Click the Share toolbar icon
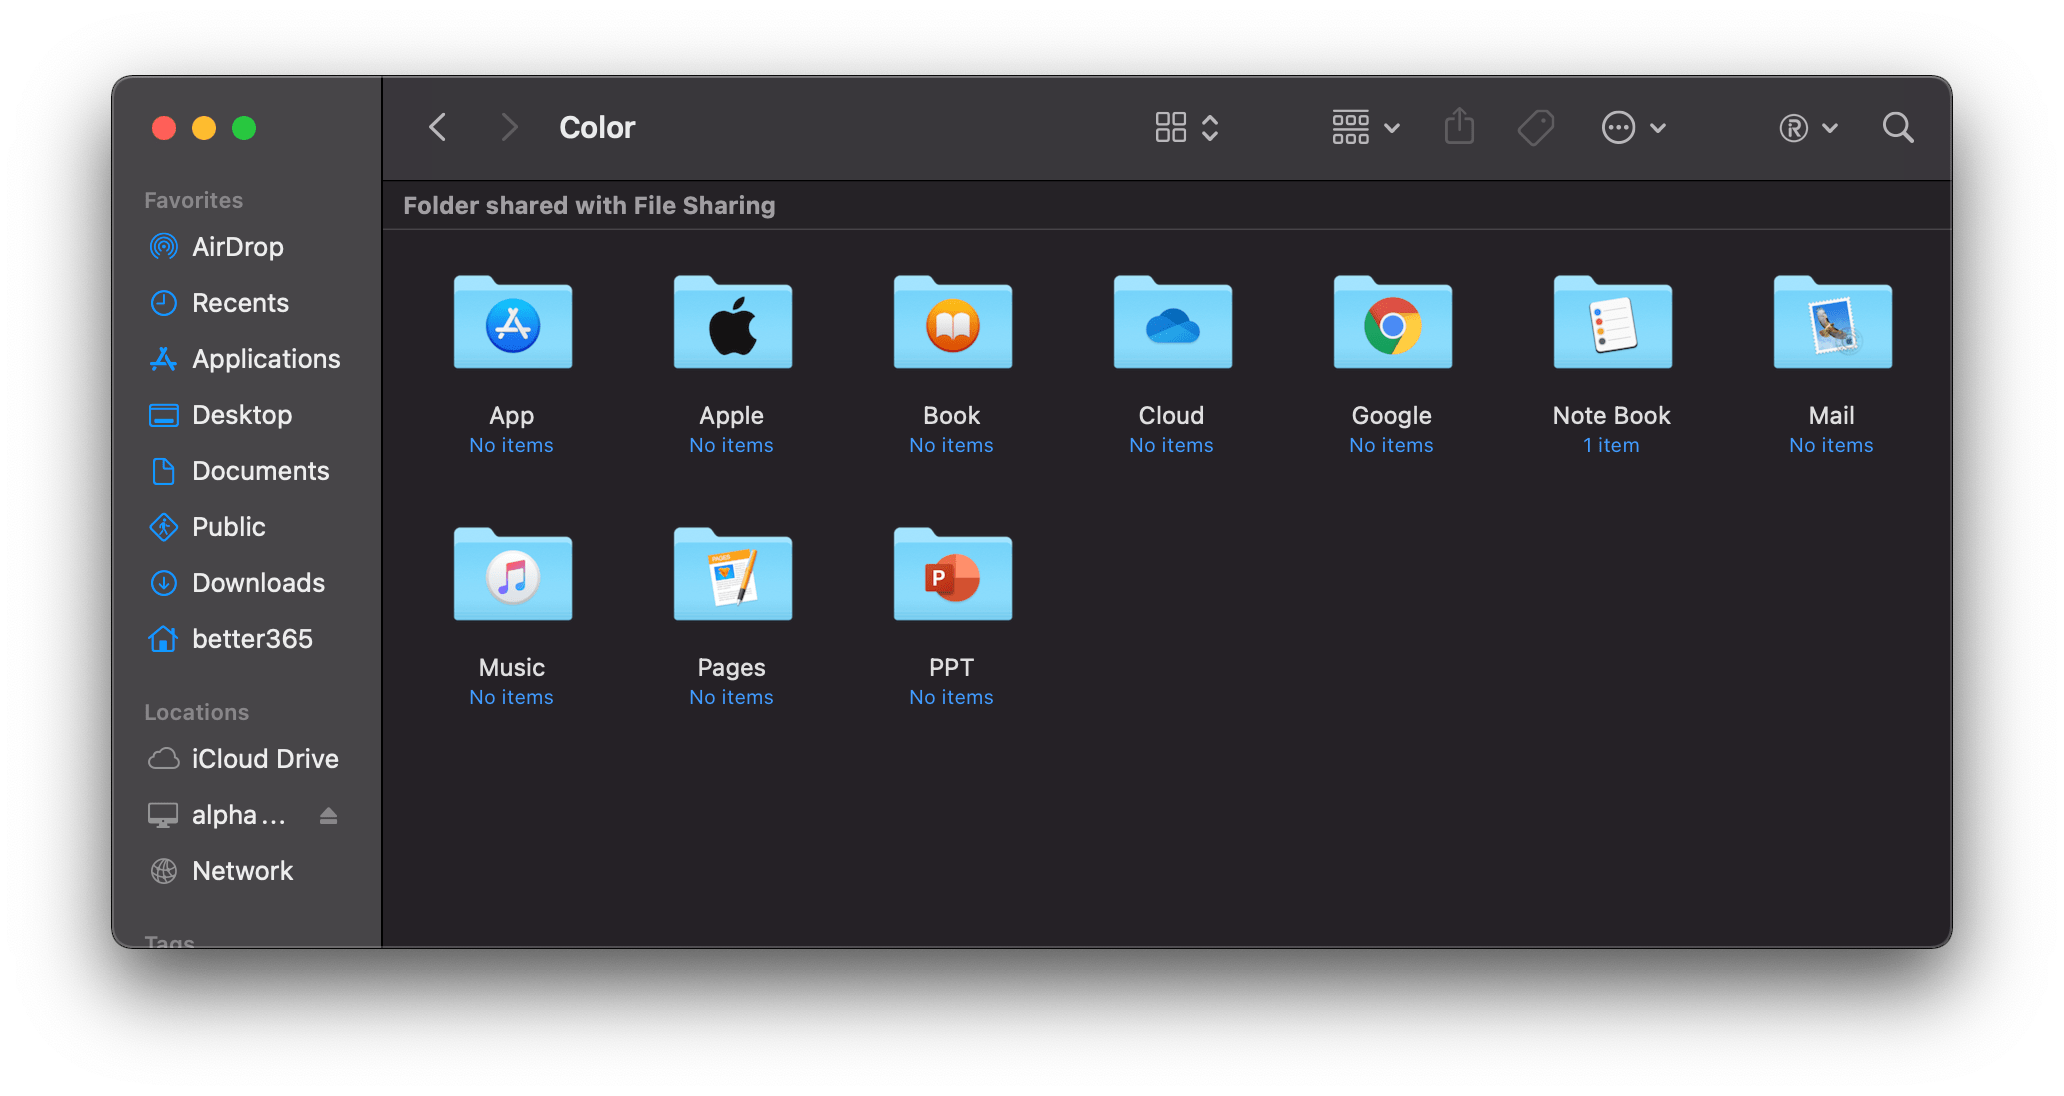The height and width of the screenshot is (1096, 2064). tap(1459, 126)
